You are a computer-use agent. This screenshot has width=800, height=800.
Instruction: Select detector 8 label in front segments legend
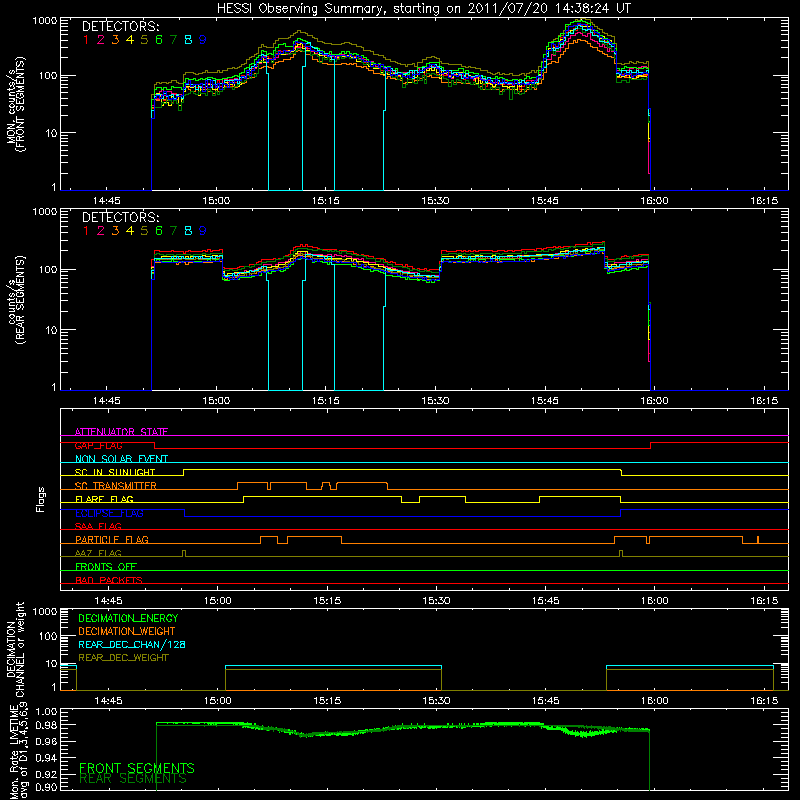click(x=188, y=39)
